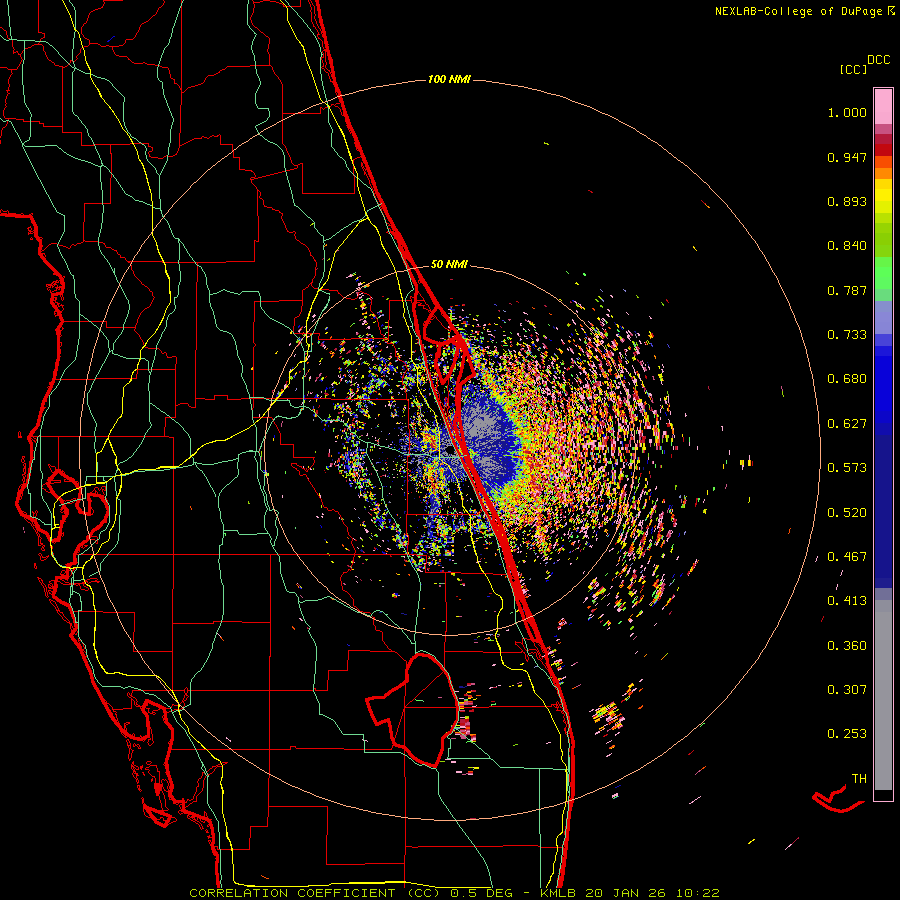
Task: Click the 100 NMI range ring label
Action: pyautogui.click(x=449, y=79)
